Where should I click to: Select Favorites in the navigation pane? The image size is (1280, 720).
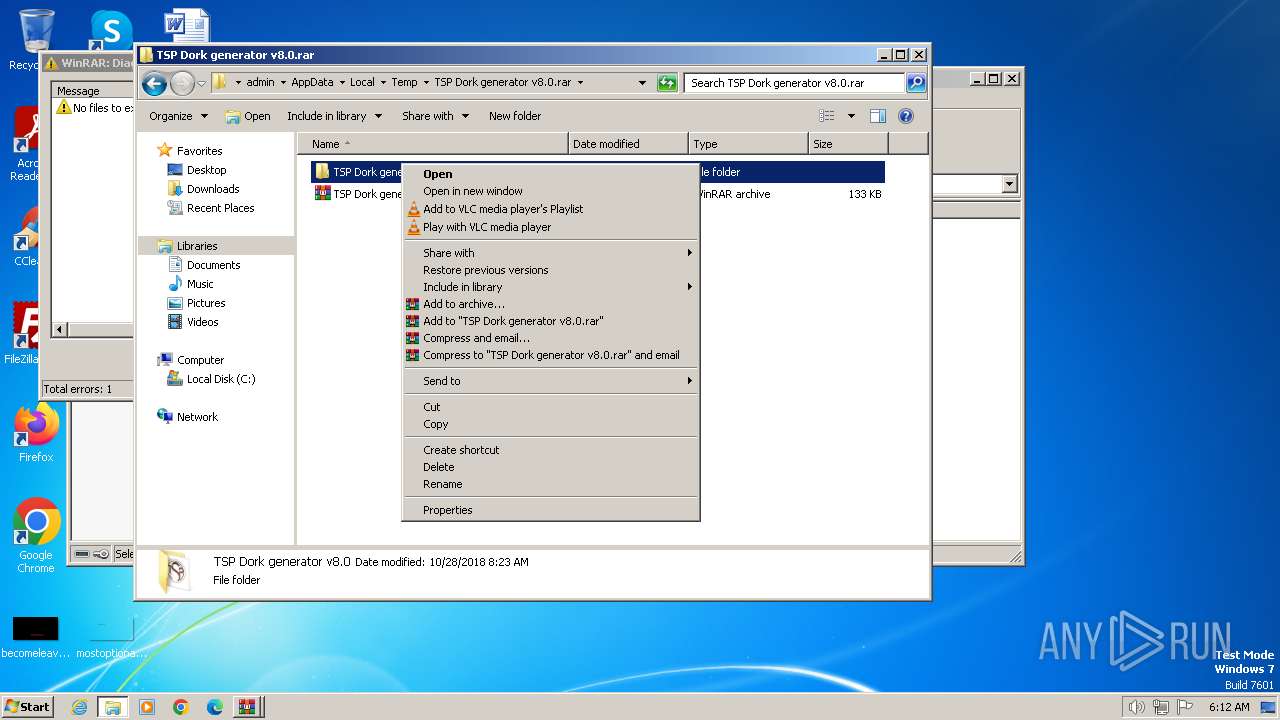[x=199, y=151]
